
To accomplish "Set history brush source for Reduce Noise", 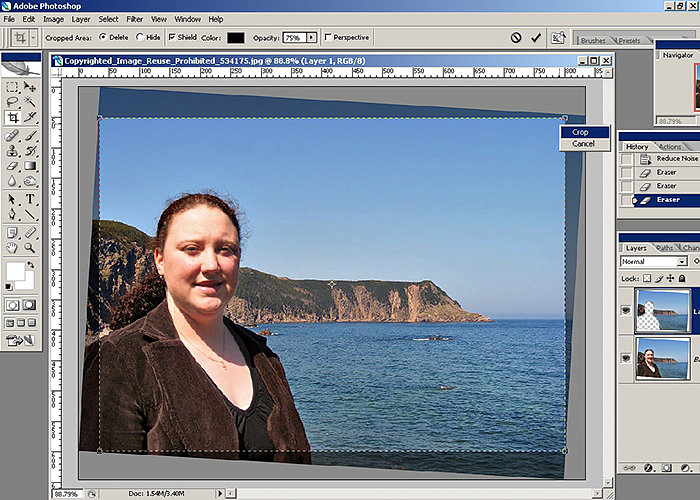I will (627, 159).
